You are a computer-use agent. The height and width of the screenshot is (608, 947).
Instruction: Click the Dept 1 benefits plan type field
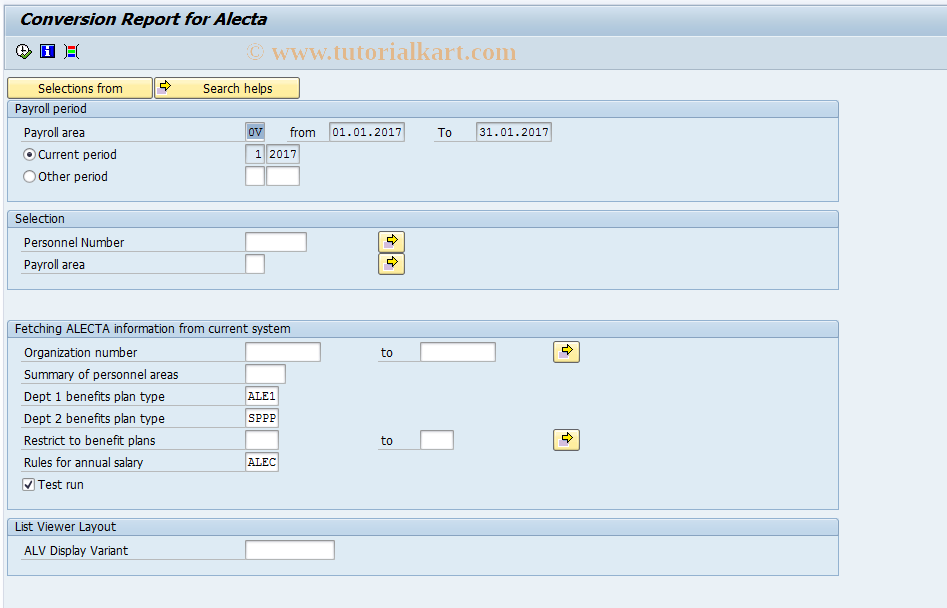262,396
